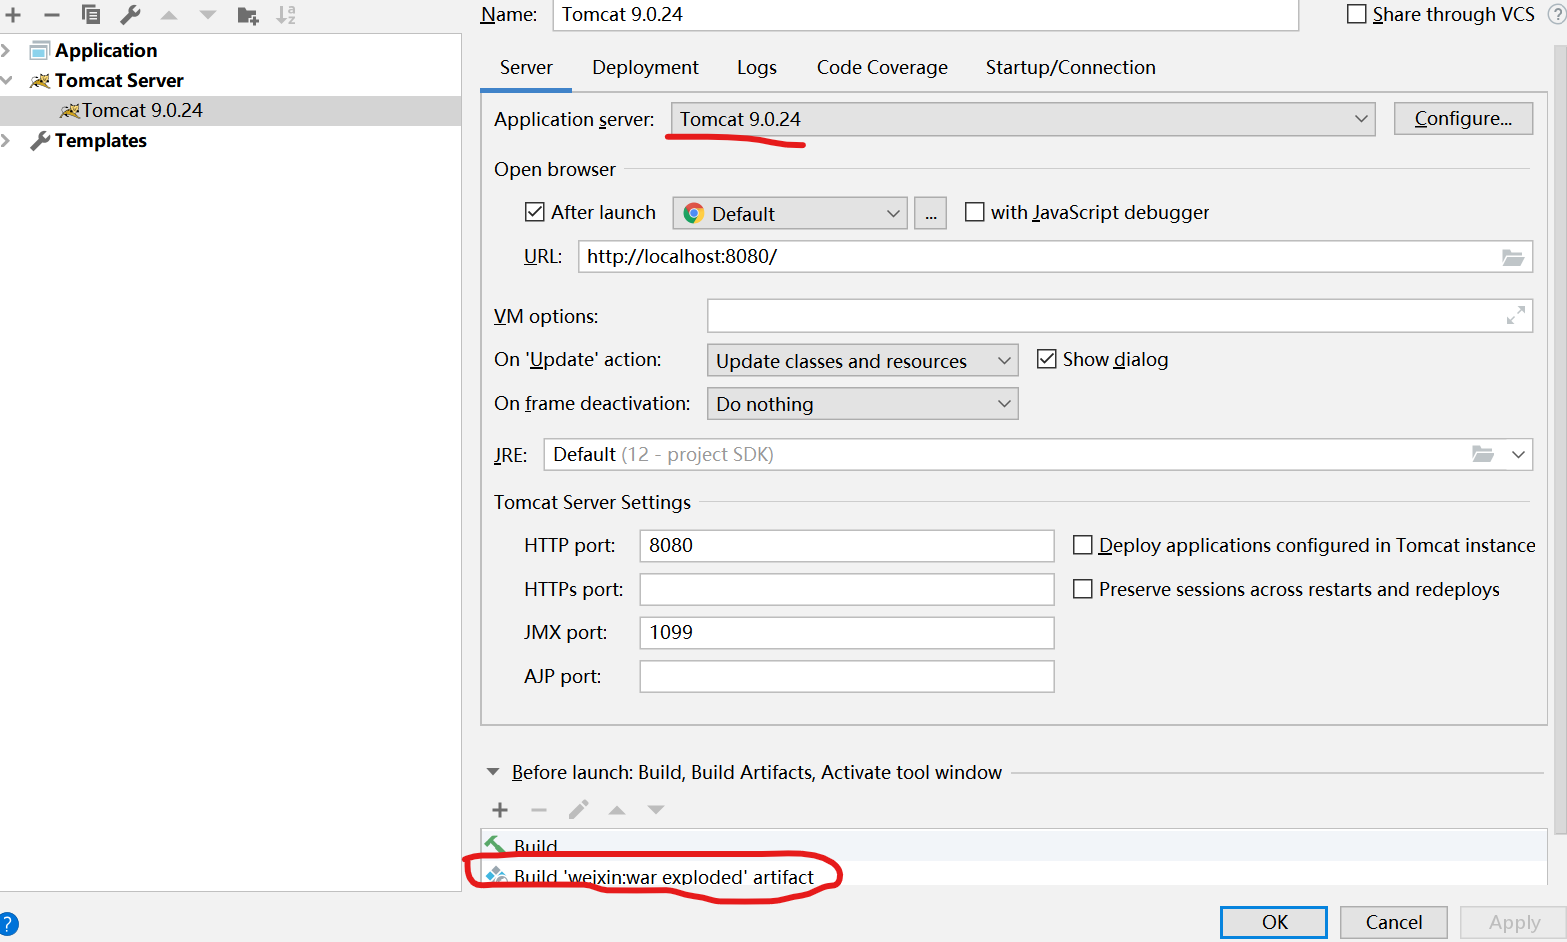
Task: Move configuration up in top toolbar
Action: pos(169,15)
